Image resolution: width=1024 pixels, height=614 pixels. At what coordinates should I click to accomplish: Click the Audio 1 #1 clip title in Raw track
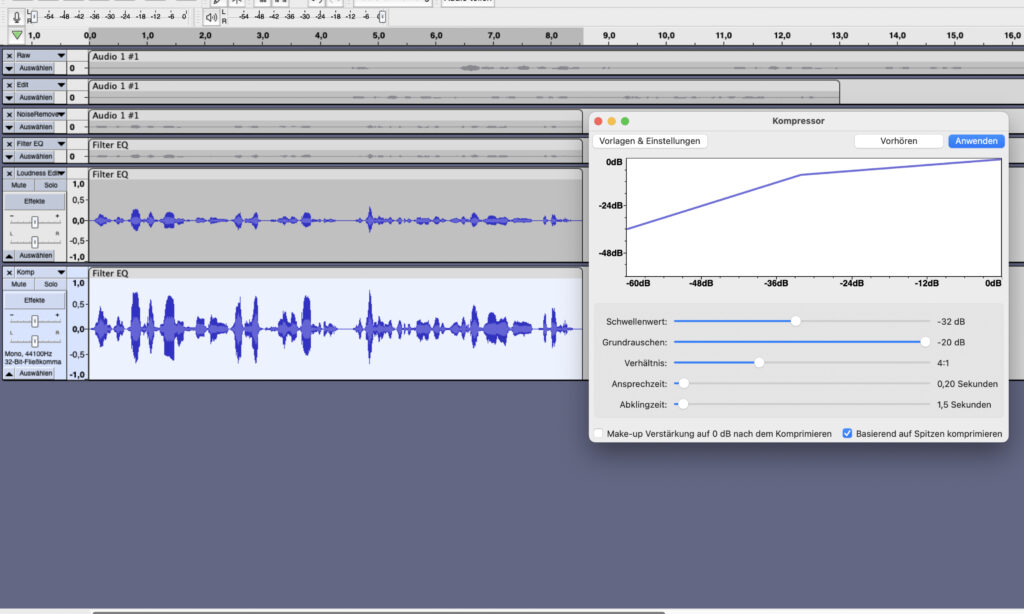tap(116, 57)
